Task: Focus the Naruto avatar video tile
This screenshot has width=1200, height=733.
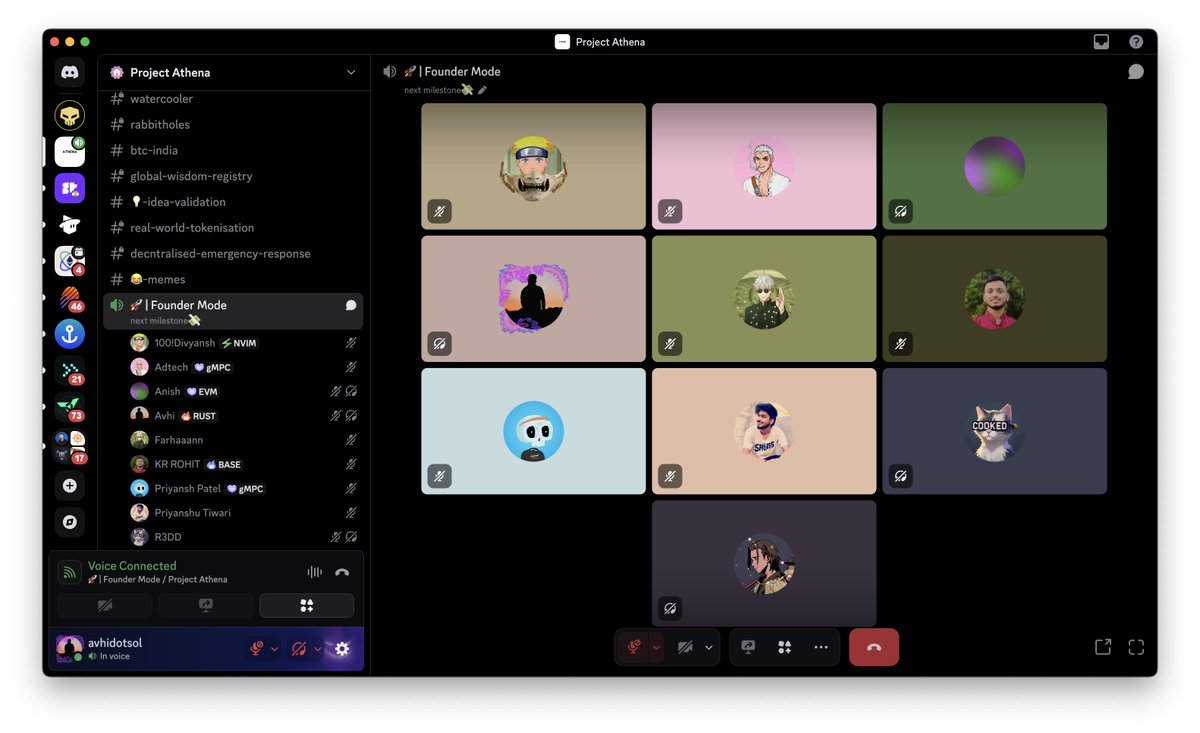Action: tap(533, 166)
